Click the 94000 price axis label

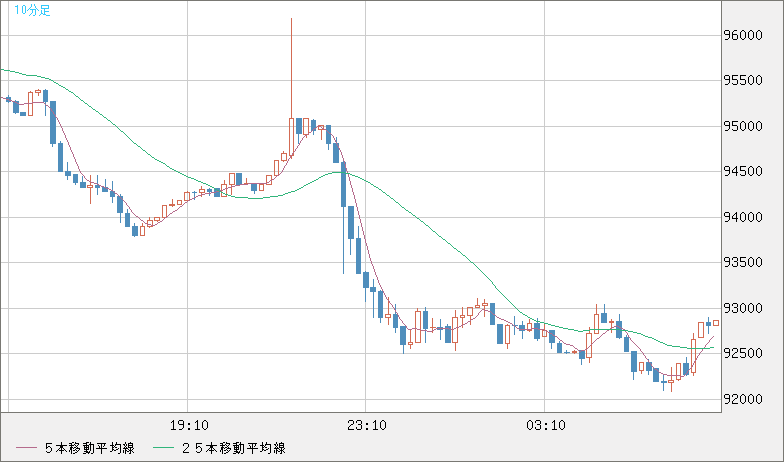[744, 218]
